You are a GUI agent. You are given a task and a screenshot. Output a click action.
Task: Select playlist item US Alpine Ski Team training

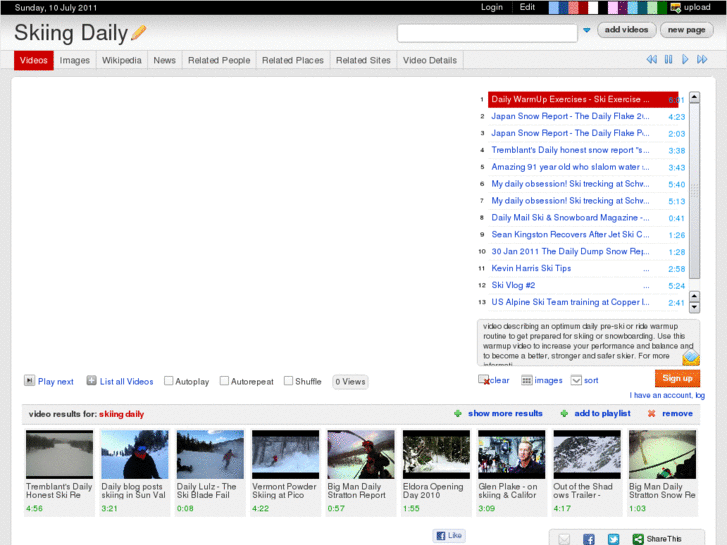[570, 302]
